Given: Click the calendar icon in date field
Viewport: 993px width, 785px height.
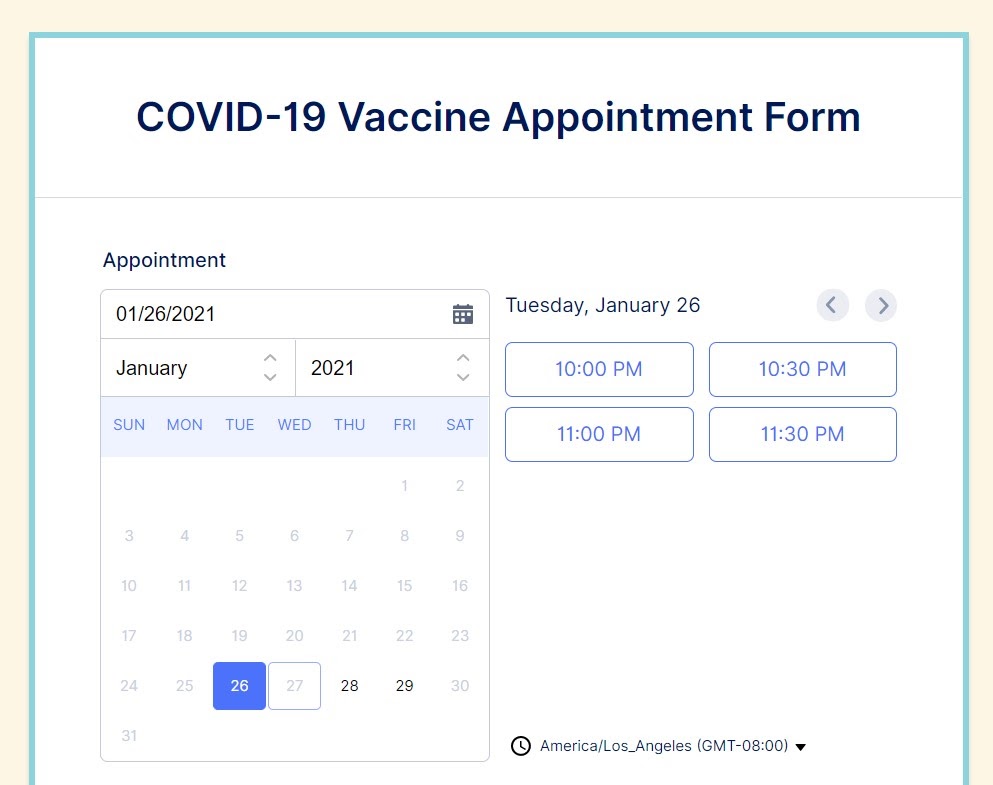Looking at the screenshot, I should tap(462, 314).
